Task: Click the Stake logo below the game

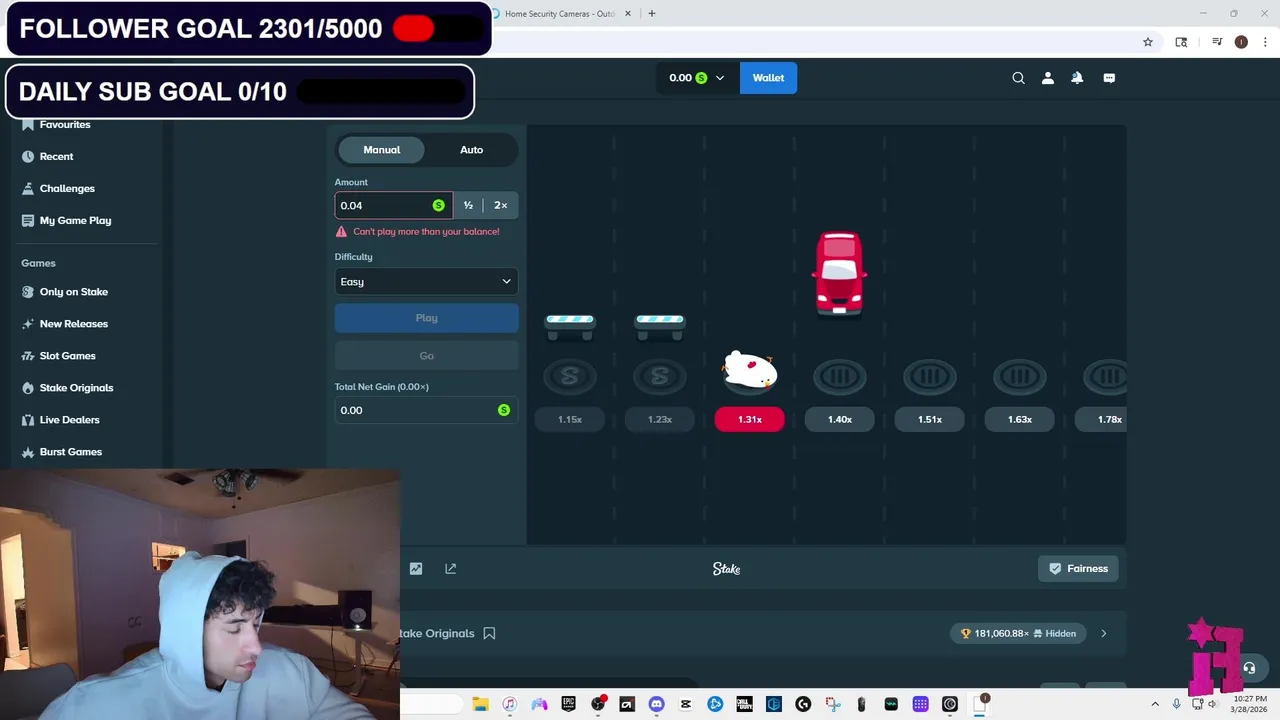Action: (726, 568)
